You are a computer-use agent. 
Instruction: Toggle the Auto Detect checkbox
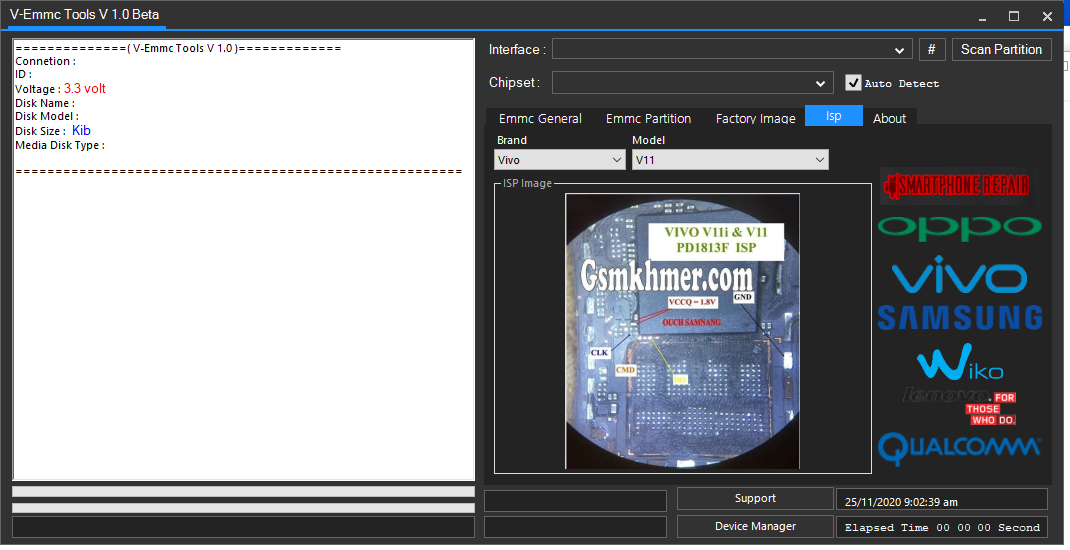tap(853, 83)
